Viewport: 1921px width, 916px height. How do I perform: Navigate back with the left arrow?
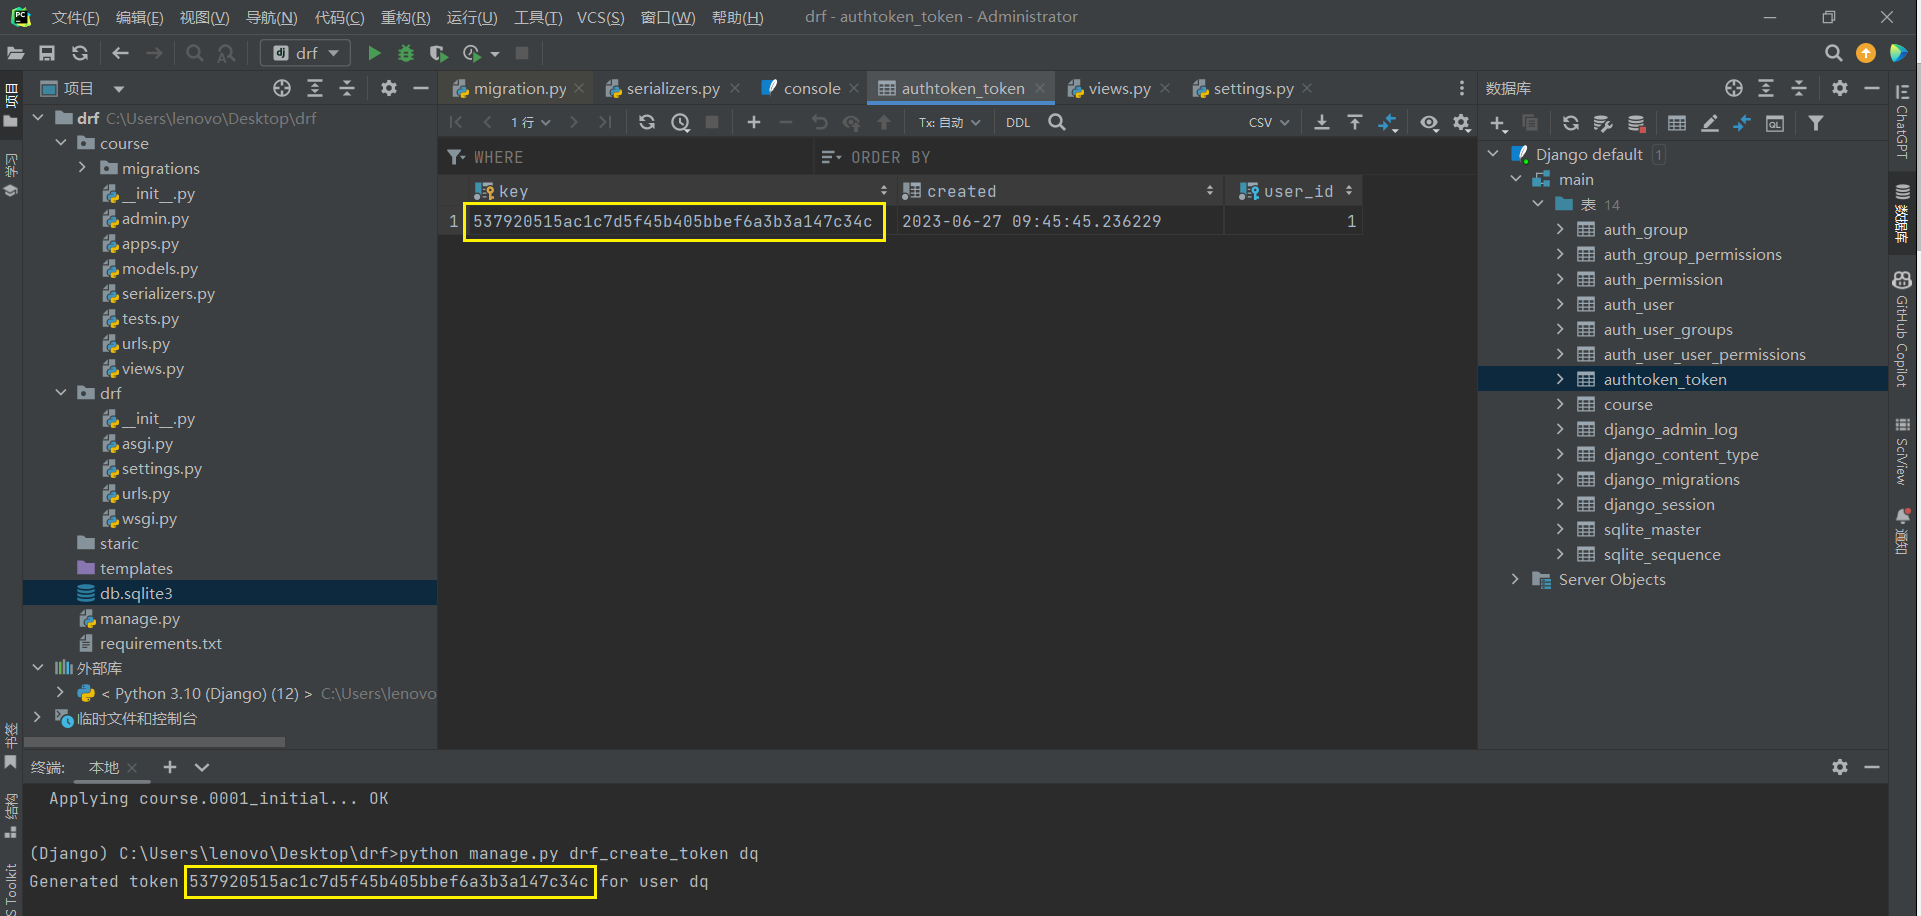pos(121,53)
